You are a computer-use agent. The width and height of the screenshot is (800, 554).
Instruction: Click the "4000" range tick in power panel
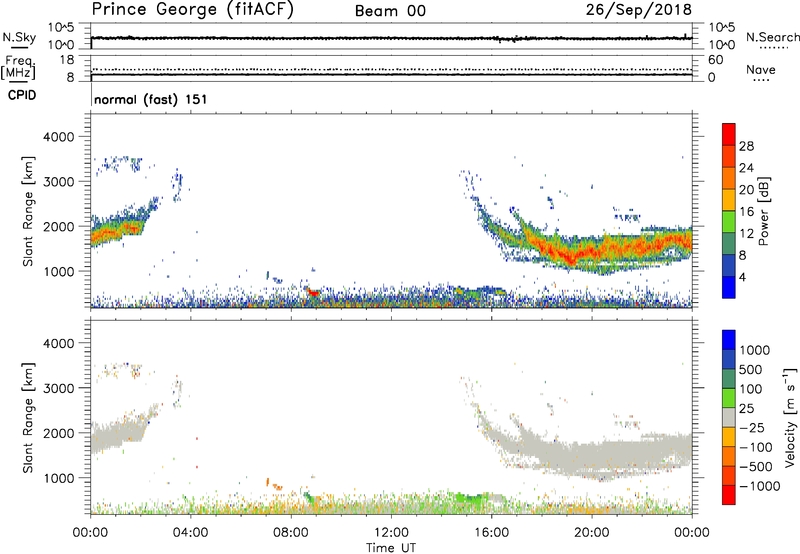point(58,137)
